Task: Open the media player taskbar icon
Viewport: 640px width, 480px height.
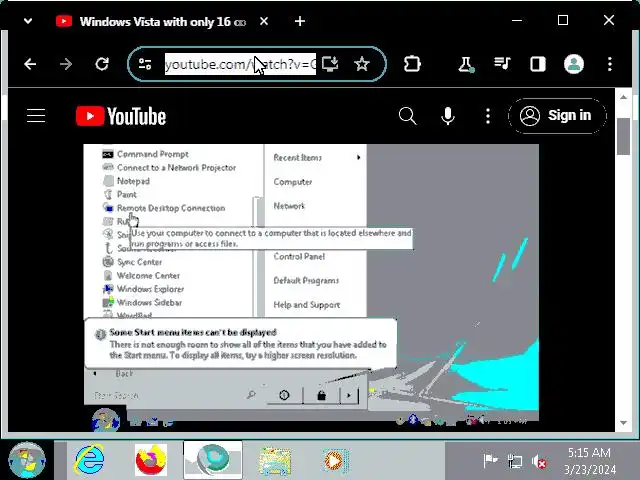Action: 336,461
